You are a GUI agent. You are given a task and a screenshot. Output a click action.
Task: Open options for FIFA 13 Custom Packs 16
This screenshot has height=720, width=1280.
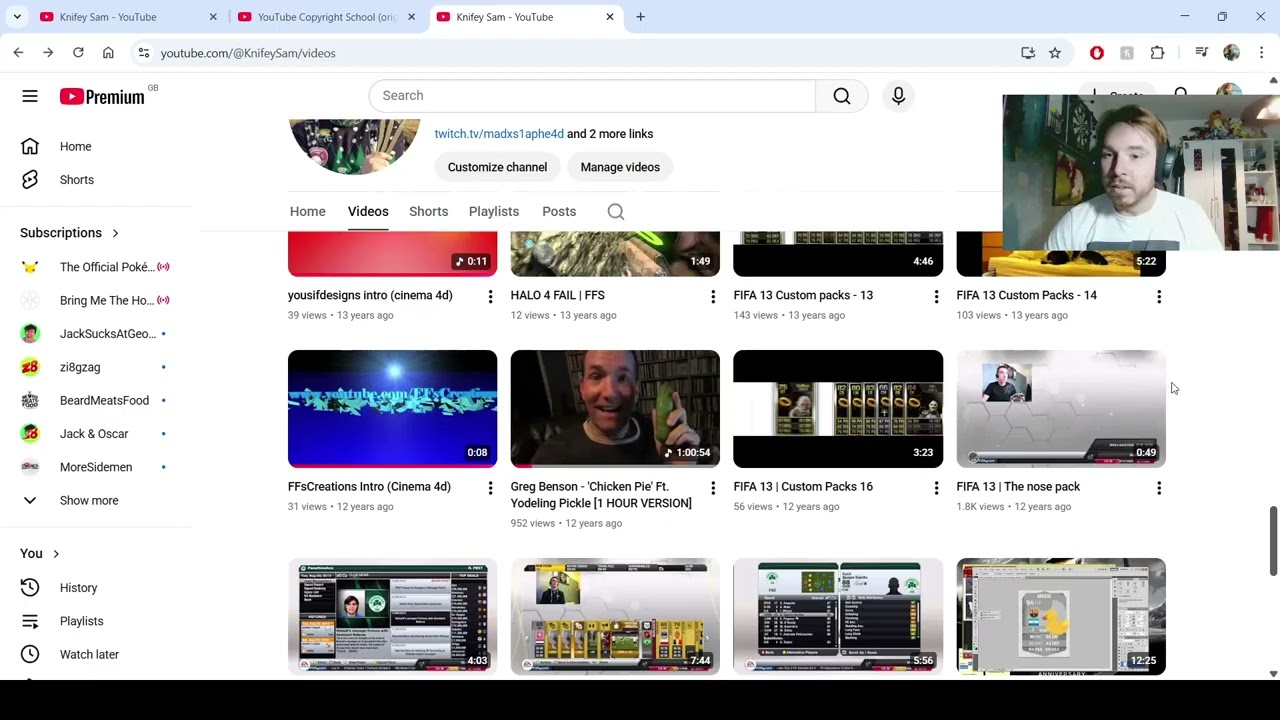[936, 488]
